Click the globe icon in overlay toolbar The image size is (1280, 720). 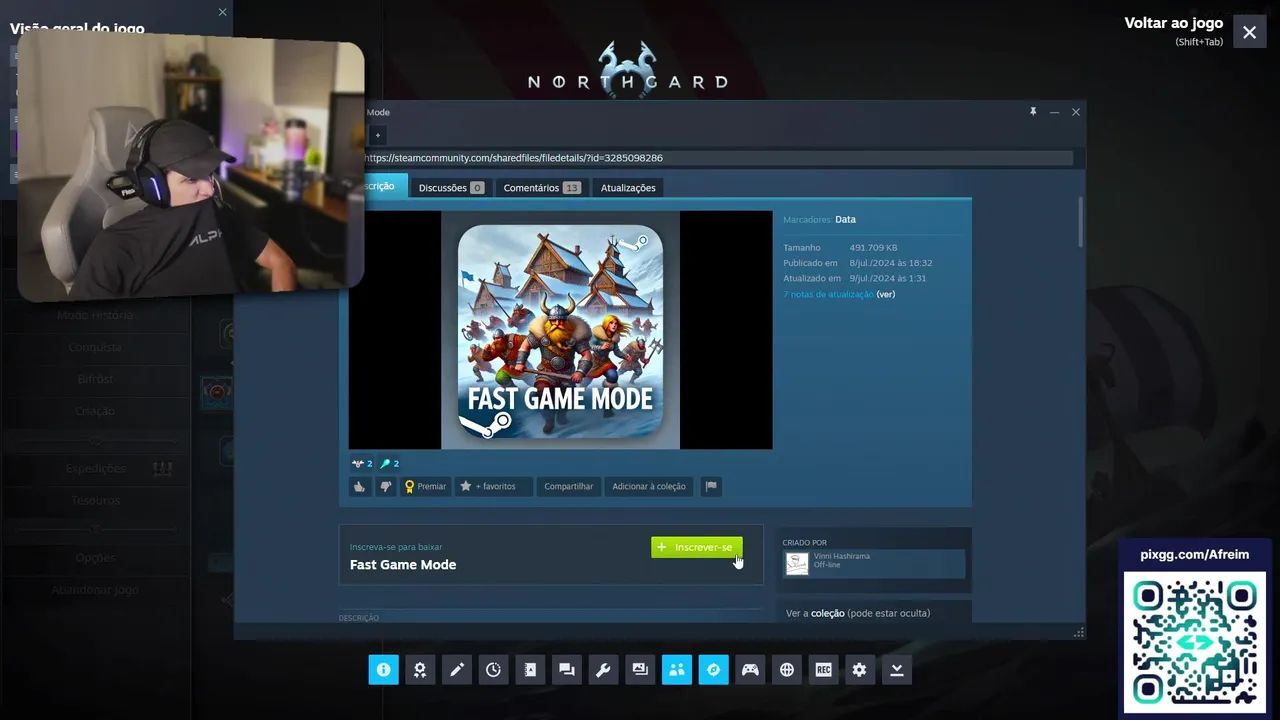787,670
